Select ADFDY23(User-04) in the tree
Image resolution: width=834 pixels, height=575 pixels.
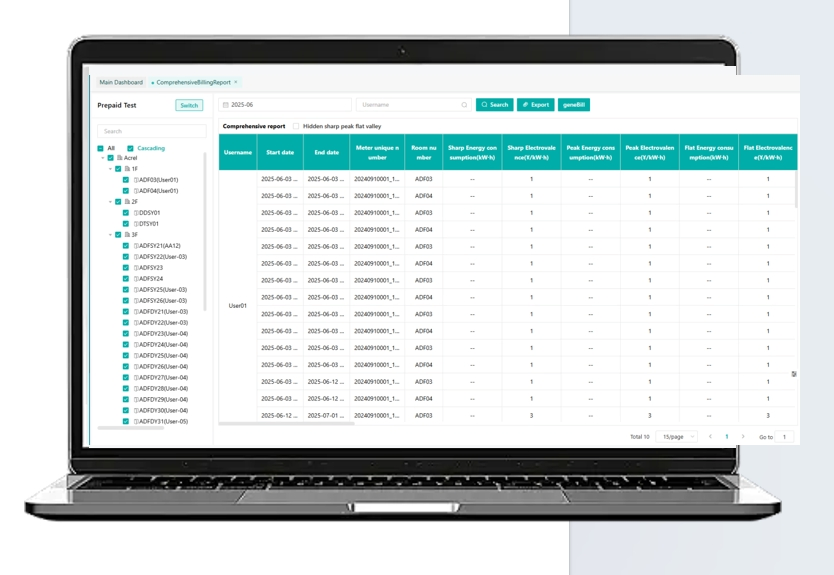click(x=163, y=334)
